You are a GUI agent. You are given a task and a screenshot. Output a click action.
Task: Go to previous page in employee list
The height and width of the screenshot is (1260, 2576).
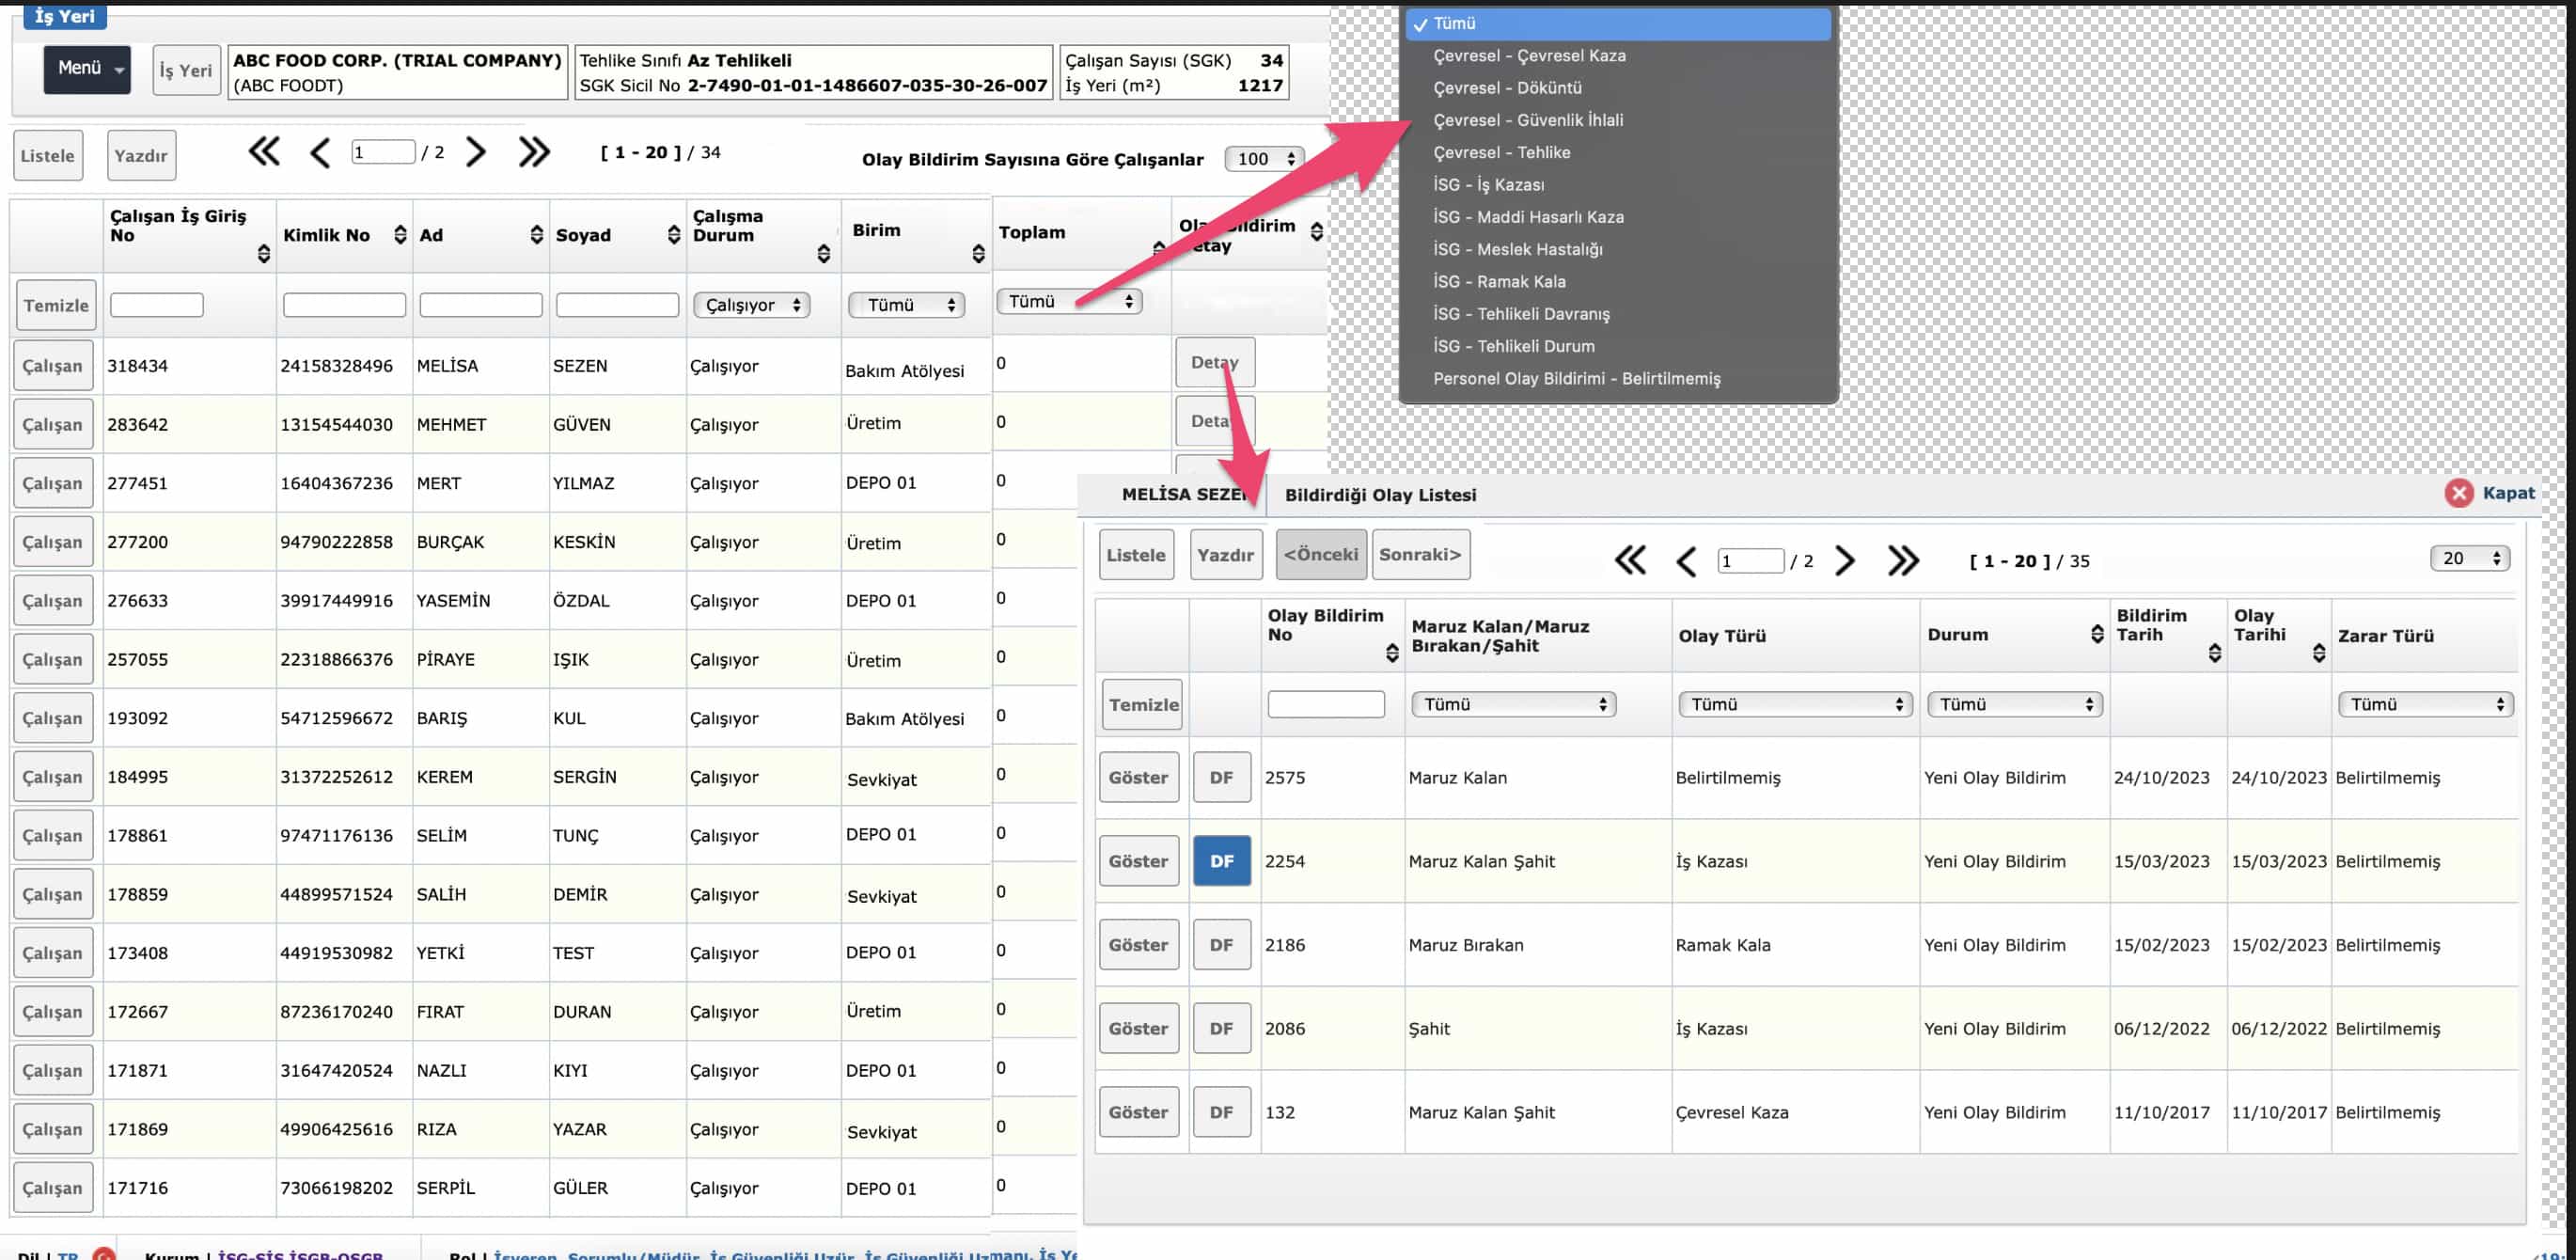320,153
